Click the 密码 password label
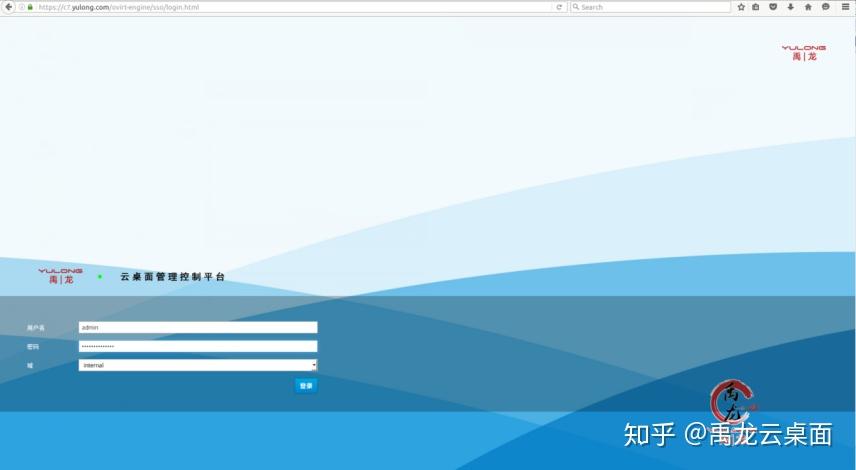 (33, 347)
